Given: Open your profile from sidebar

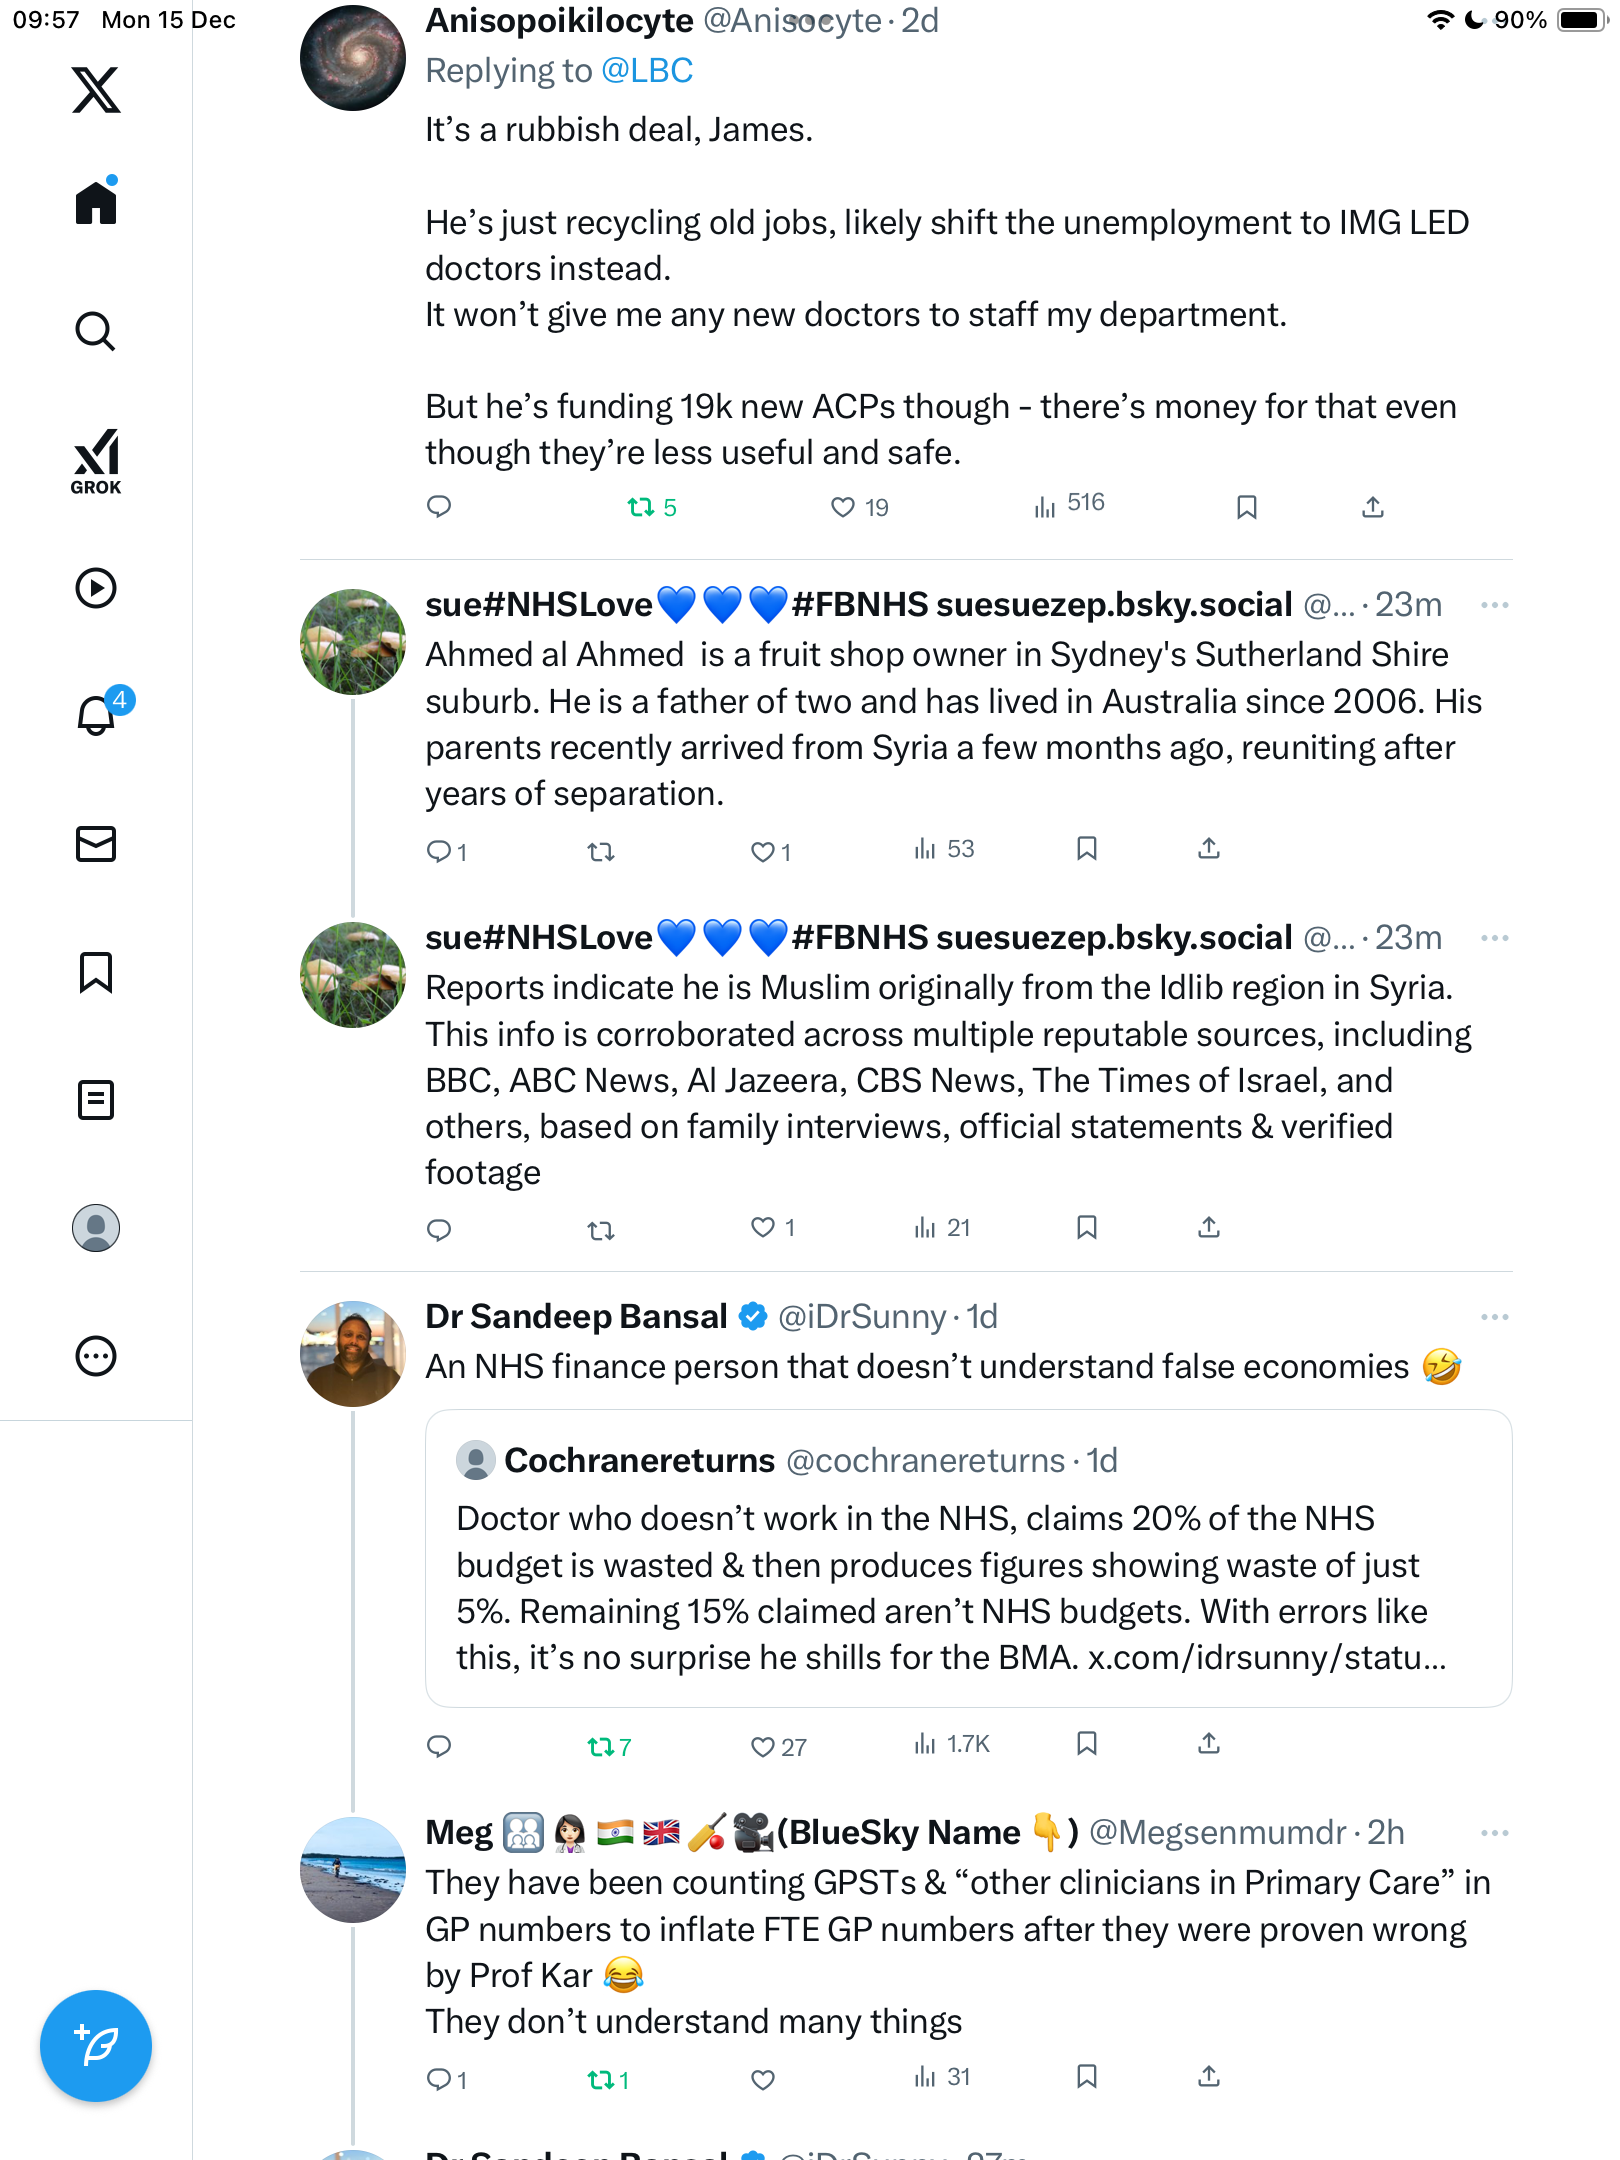Looking at the screenshot, I should click(x=96, y=1228).
